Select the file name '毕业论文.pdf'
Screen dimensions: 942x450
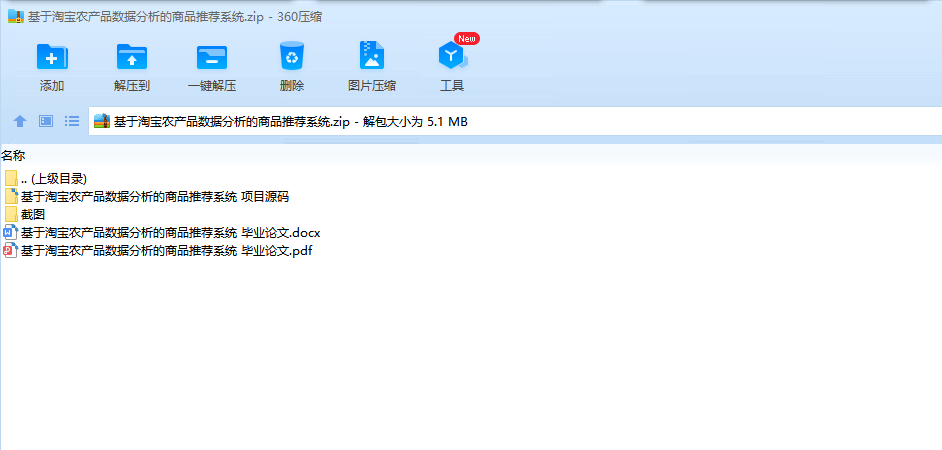[x=166, y=251]
